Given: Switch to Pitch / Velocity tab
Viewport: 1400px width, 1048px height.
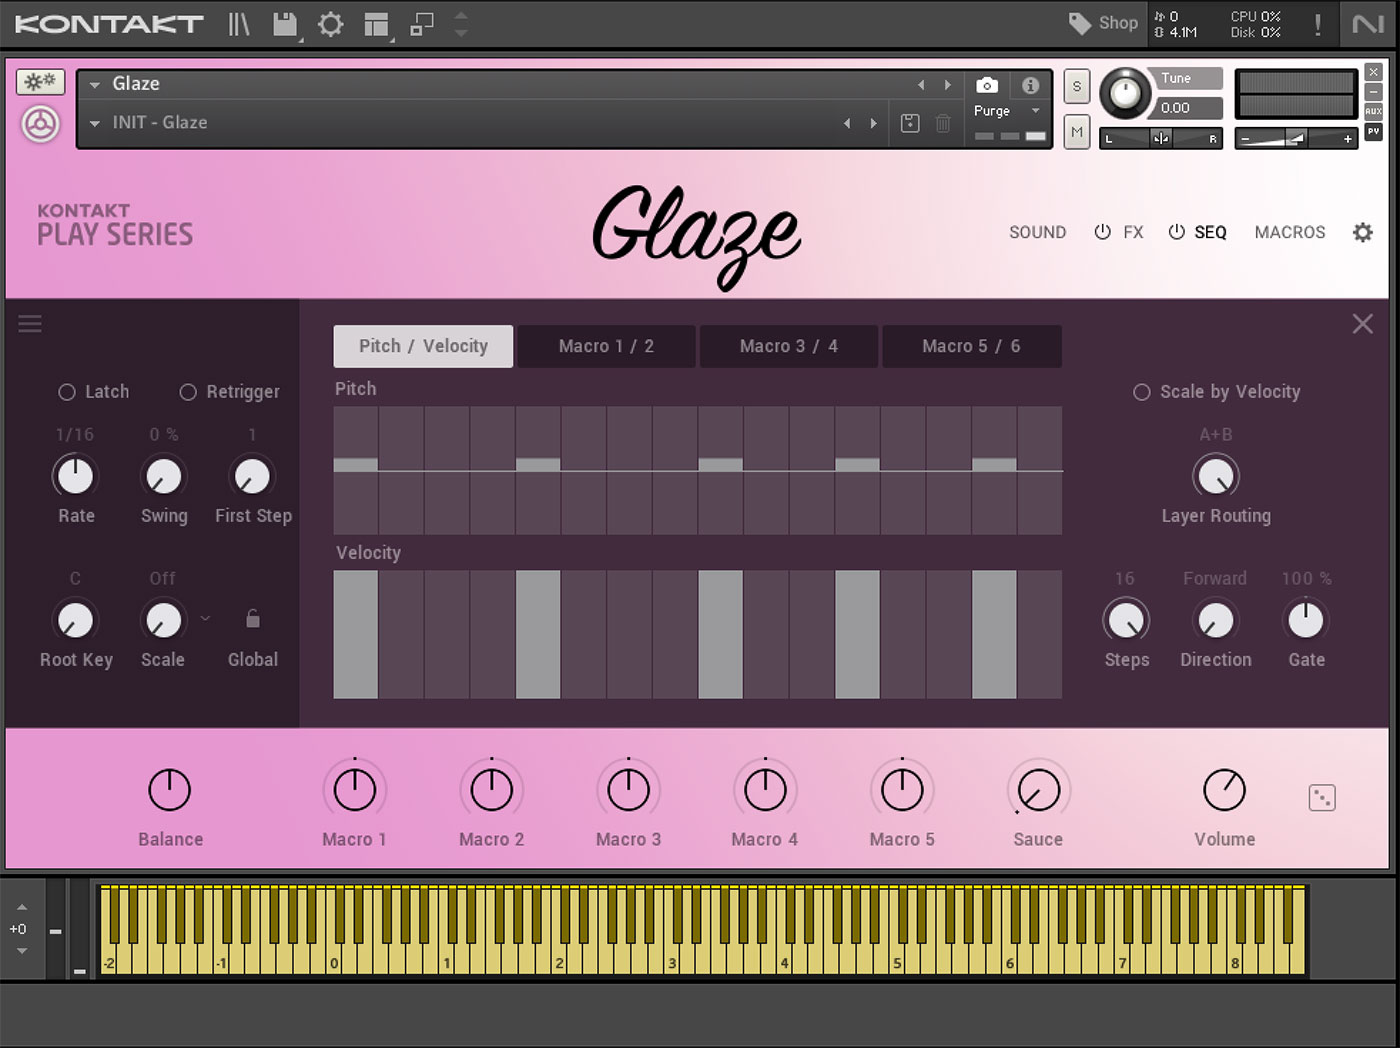Looking at the screenshot, I should click(x=423, y=346).
